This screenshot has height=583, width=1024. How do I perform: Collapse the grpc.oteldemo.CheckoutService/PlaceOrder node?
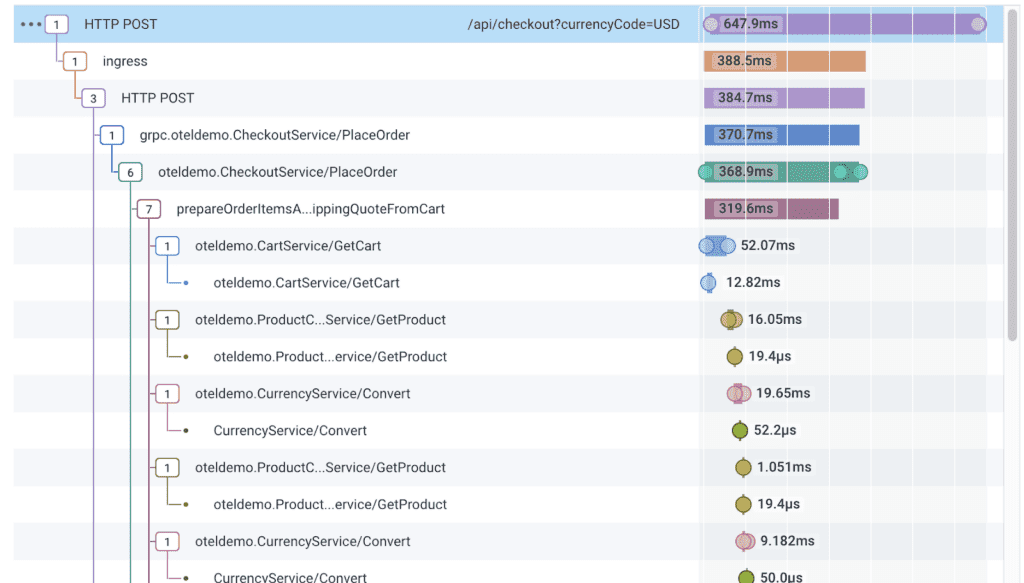pyautogui.click(x=112, y=135)
